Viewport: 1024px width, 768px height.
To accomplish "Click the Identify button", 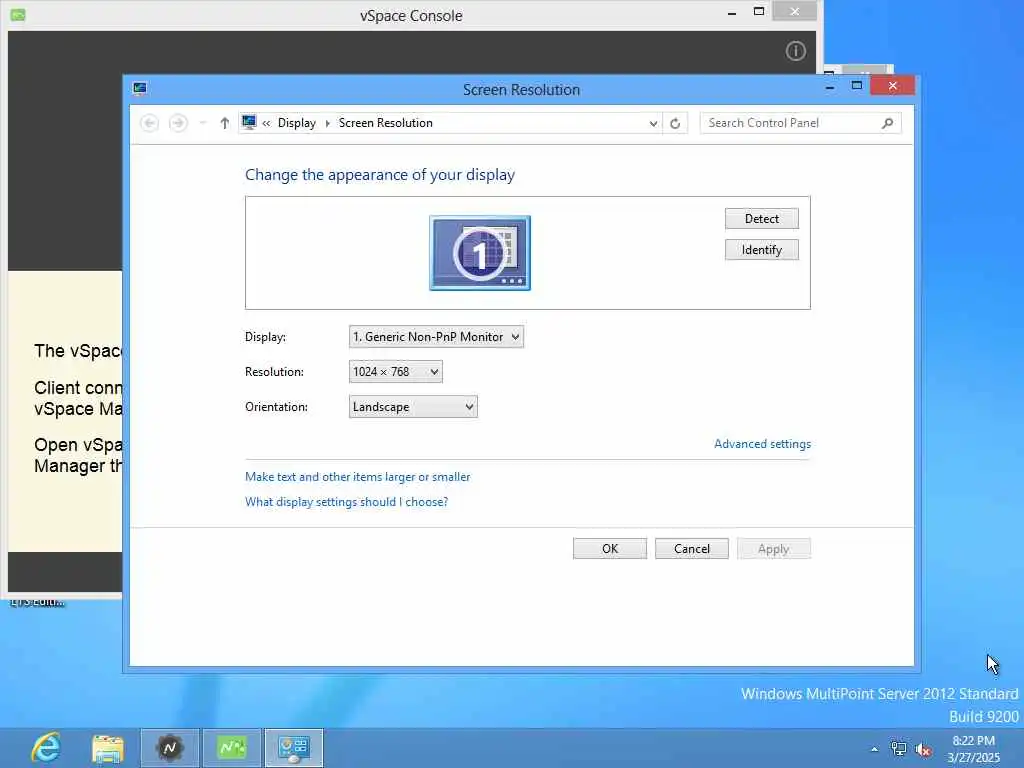I will (761, 249).
